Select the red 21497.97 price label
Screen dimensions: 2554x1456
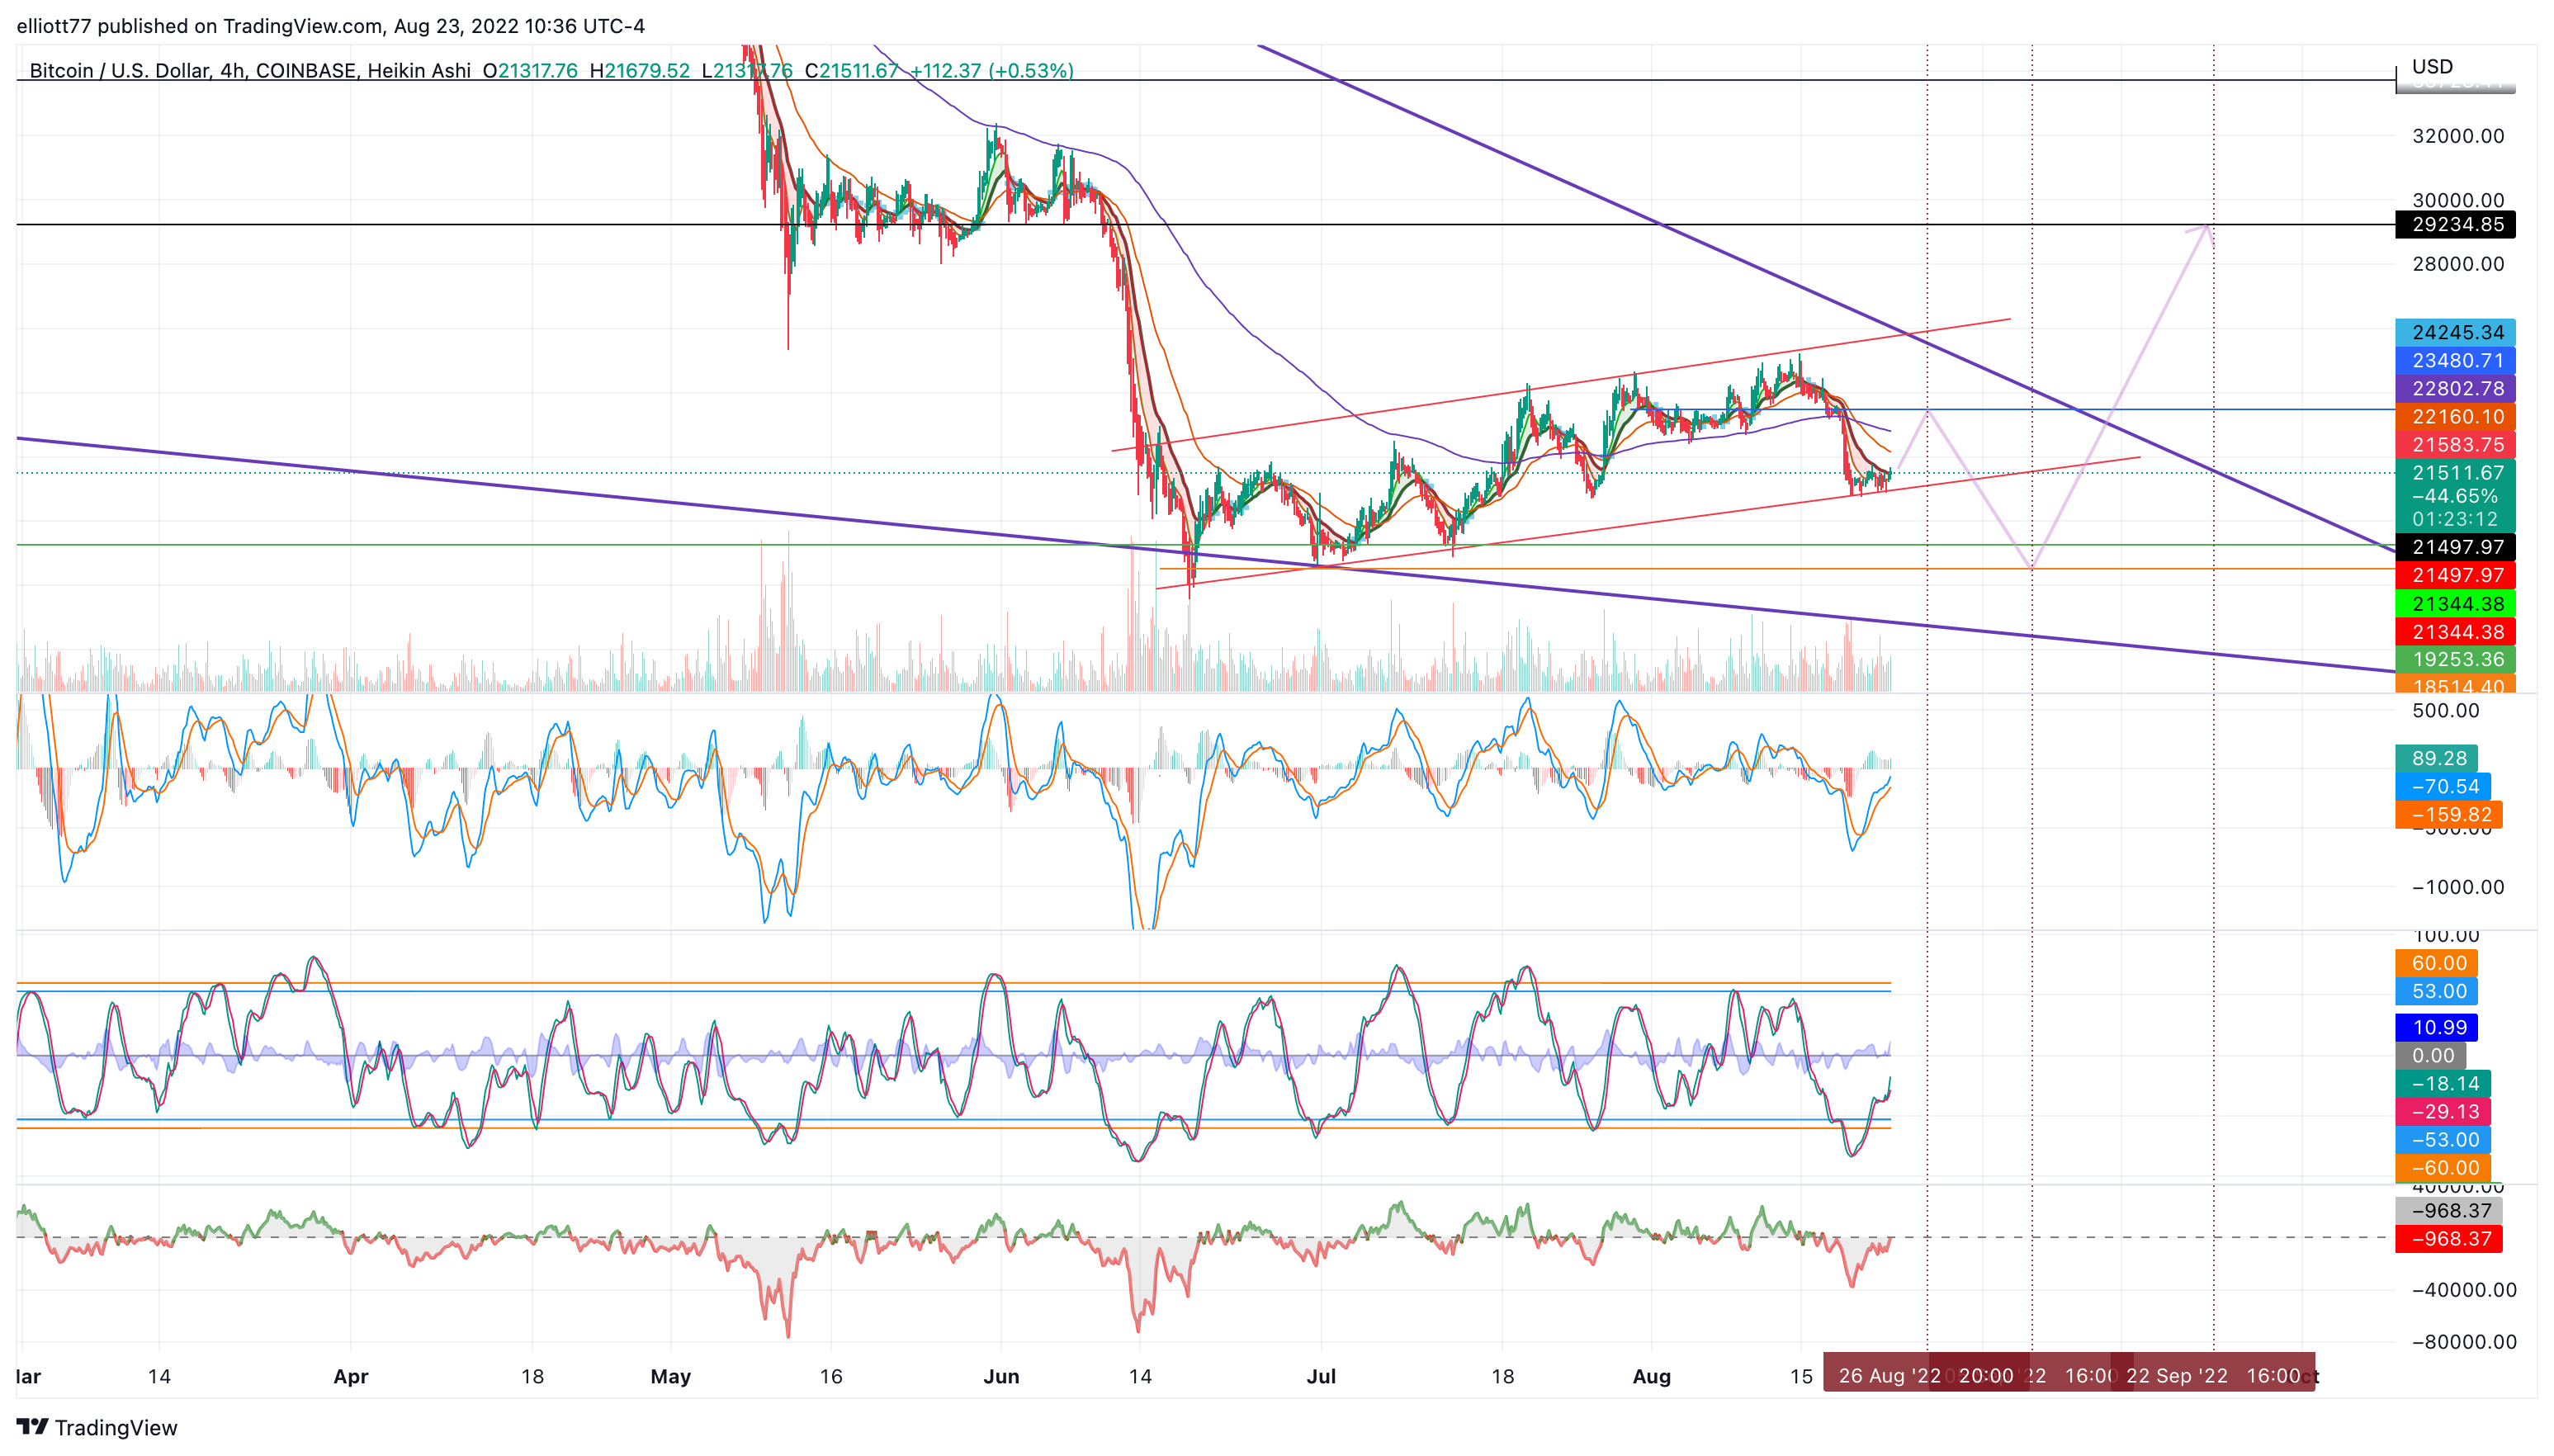click(2455, 575)
